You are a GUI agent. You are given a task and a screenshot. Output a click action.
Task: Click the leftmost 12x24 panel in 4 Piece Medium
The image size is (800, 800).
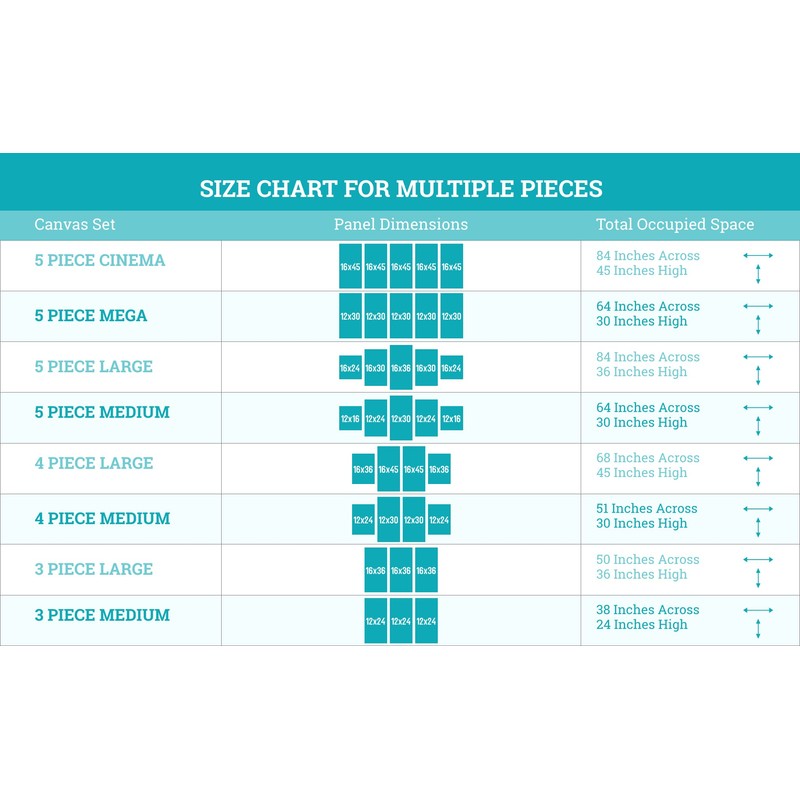pos(363,519)
